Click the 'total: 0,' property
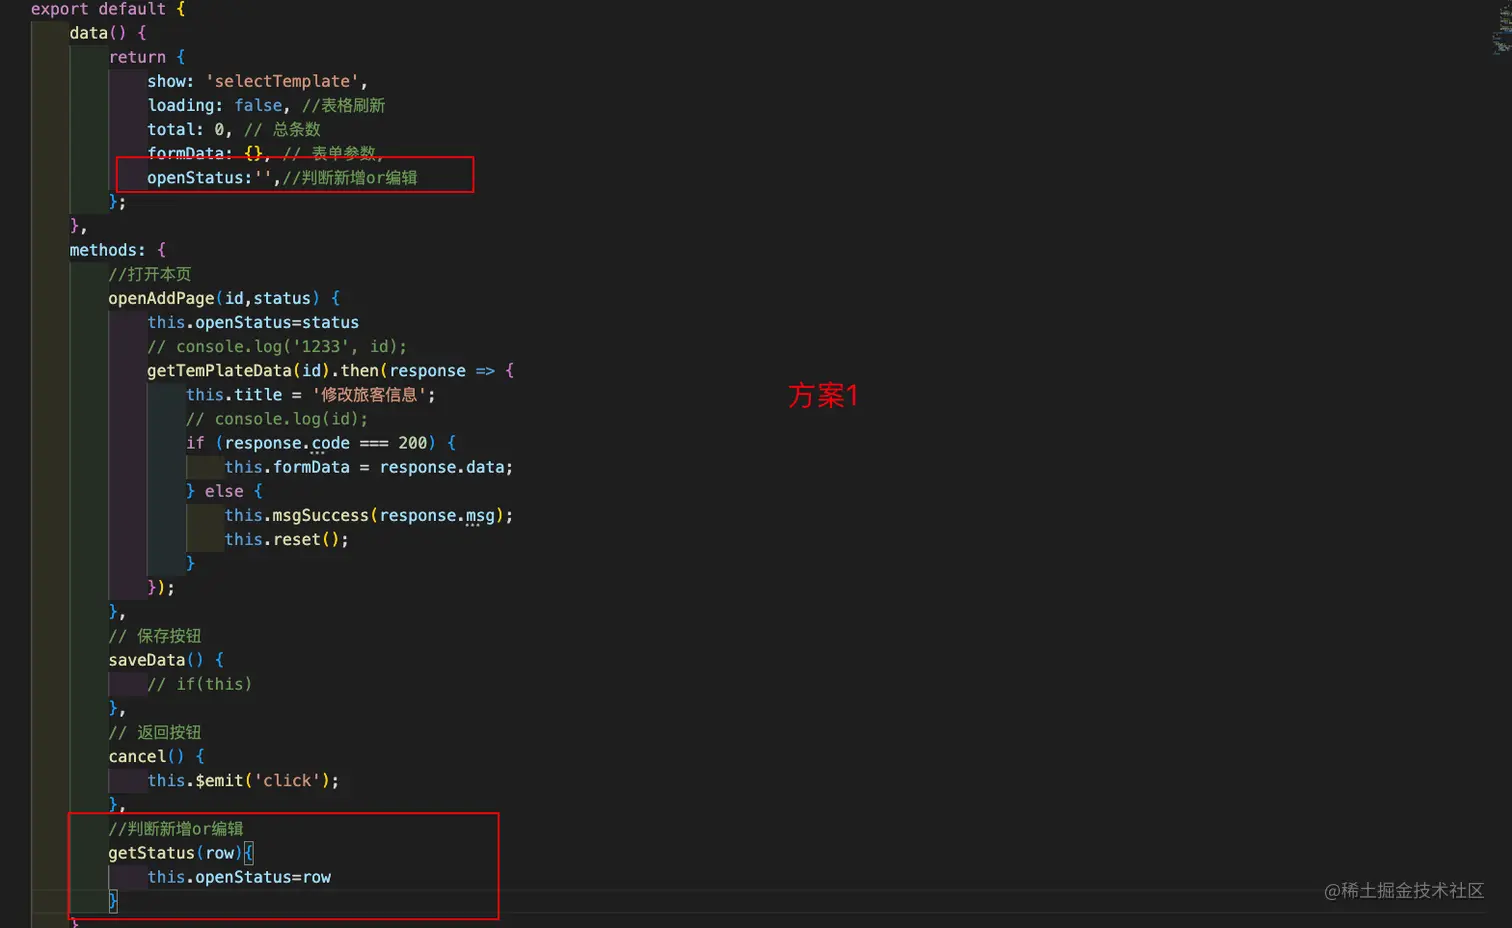This screenshot has width=1512, height=928. [x=190, y=129]
